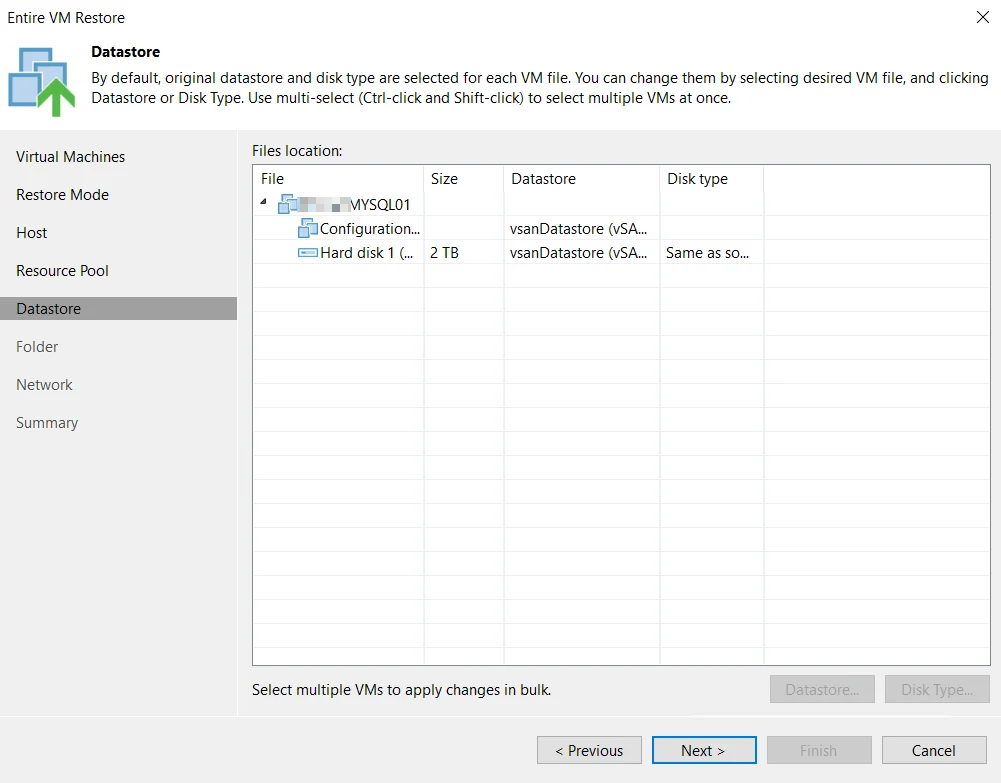Cancel the restore wizard
The width and height of the screenshot is (1001, 783).
(934, 750)
